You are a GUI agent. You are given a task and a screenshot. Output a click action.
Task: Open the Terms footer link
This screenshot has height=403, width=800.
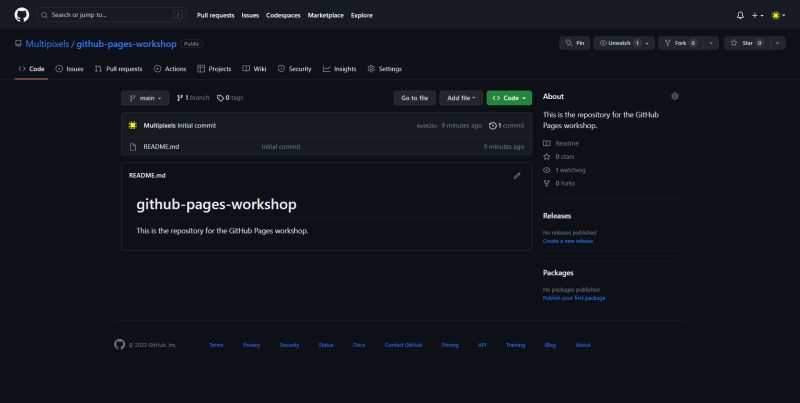216,345
